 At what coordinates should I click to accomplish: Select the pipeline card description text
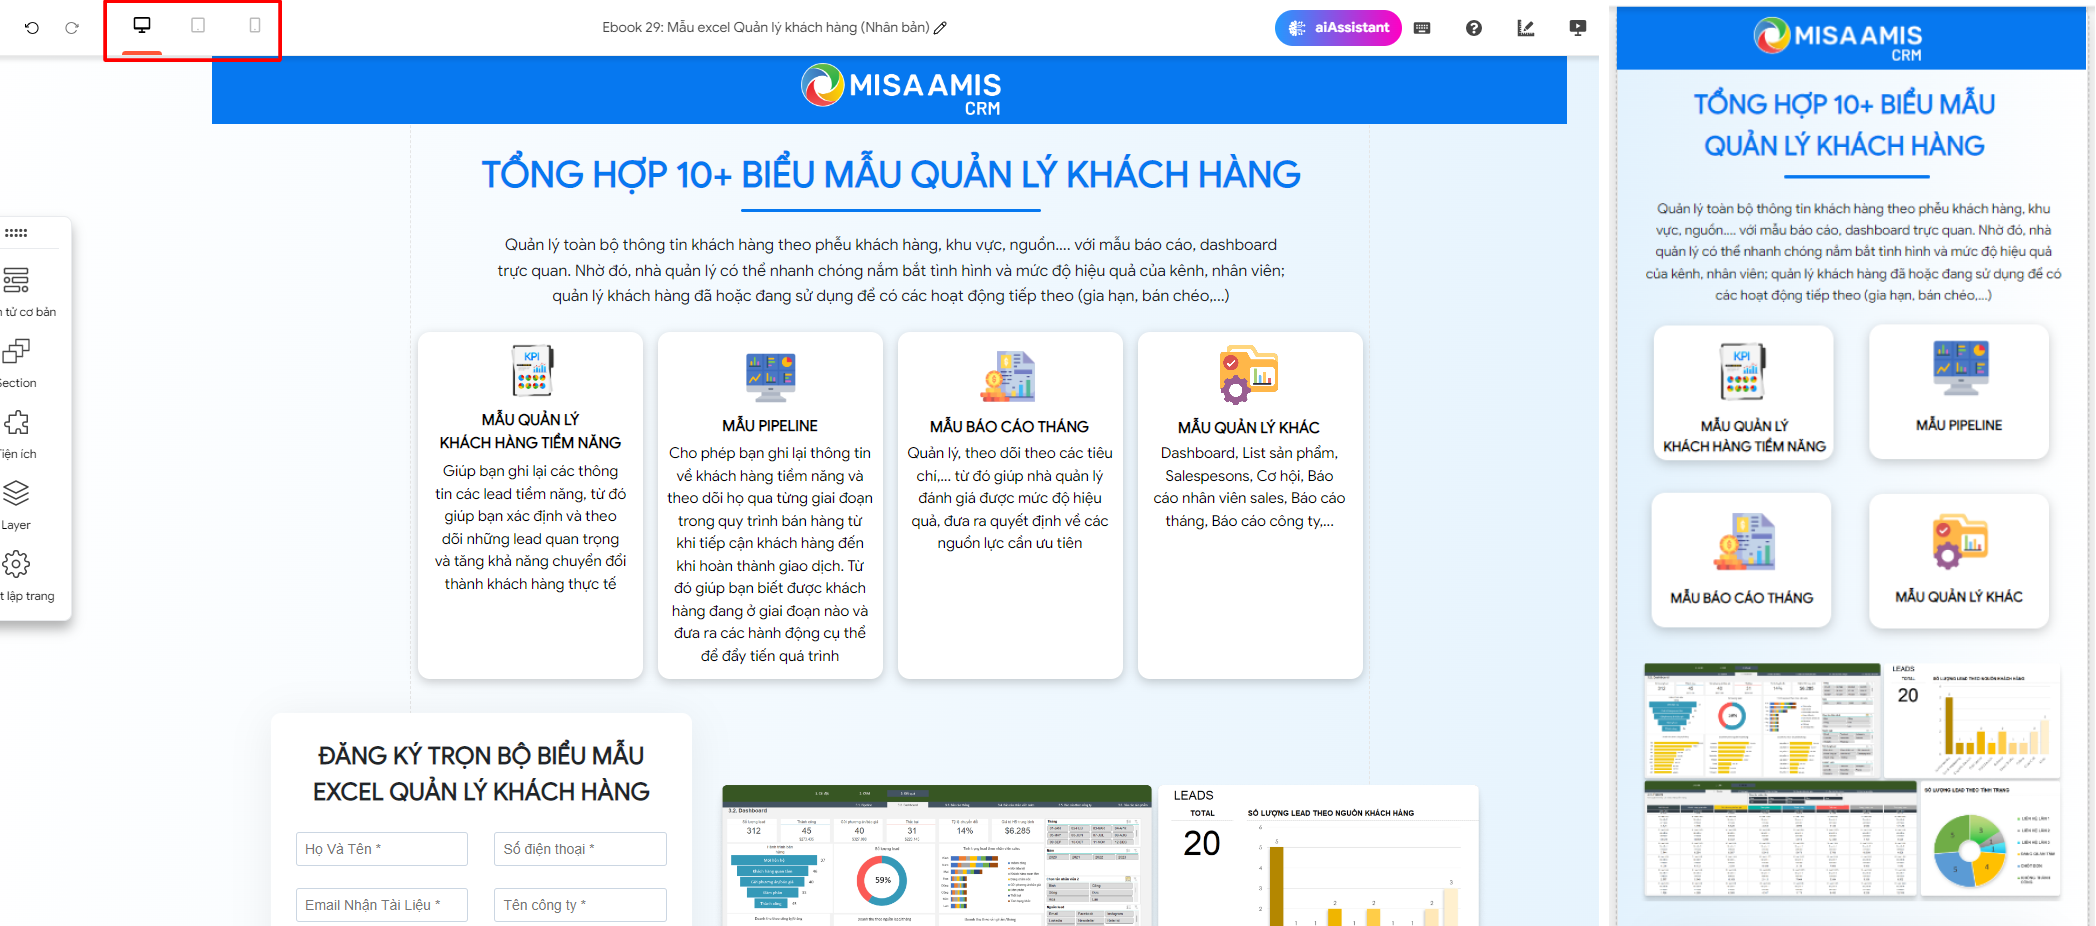point(770,554)
